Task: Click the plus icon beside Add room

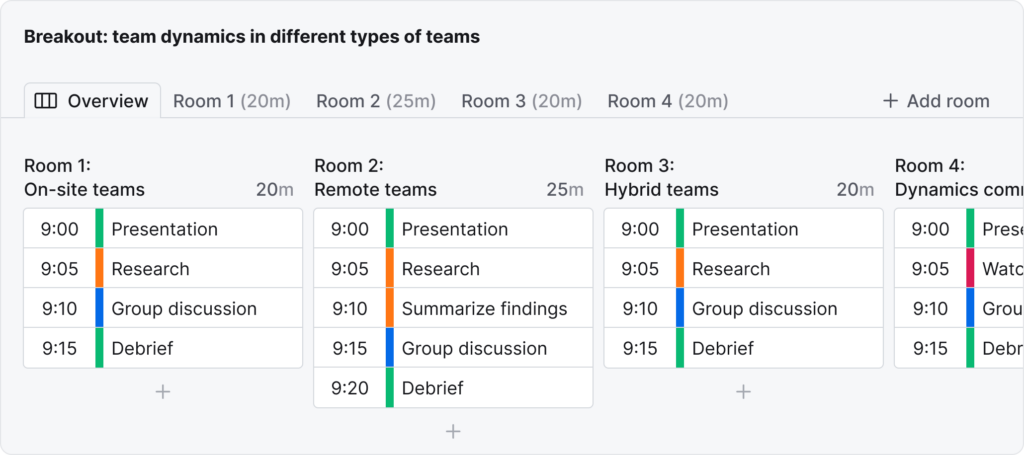Action: click(890, 101)
